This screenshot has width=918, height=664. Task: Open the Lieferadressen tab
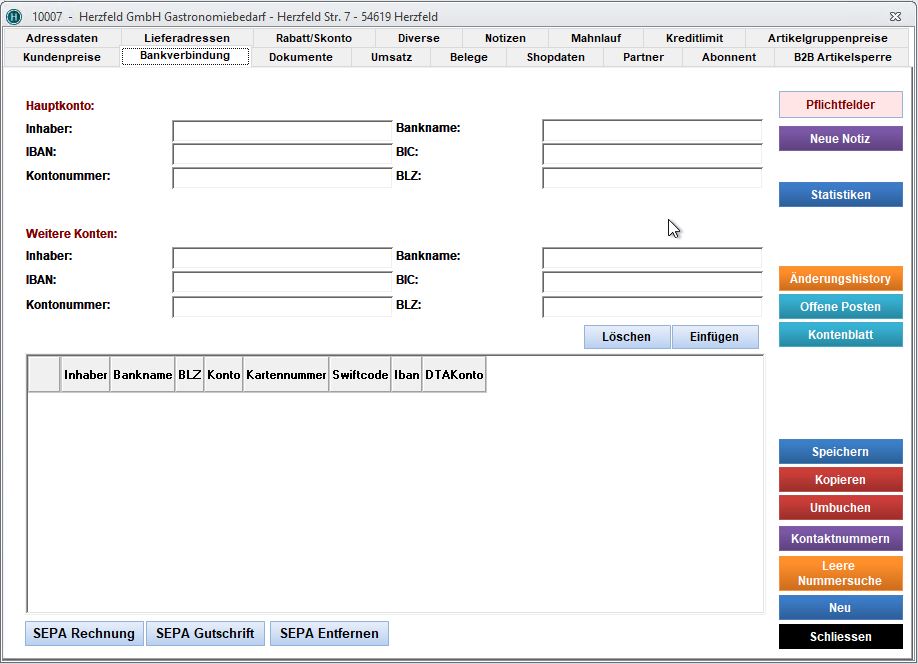[187, 38]
